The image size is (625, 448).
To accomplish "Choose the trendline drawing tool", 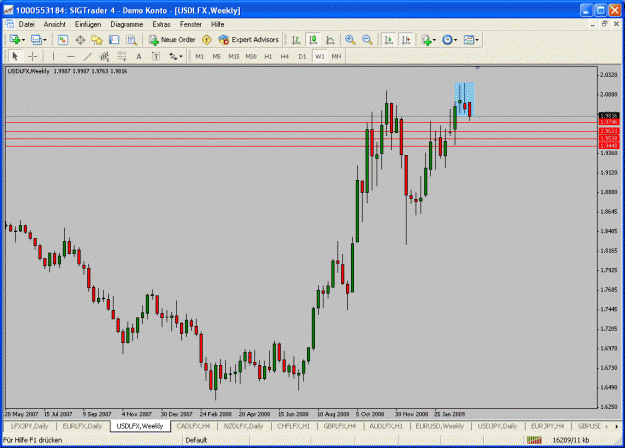I will 88,57.
